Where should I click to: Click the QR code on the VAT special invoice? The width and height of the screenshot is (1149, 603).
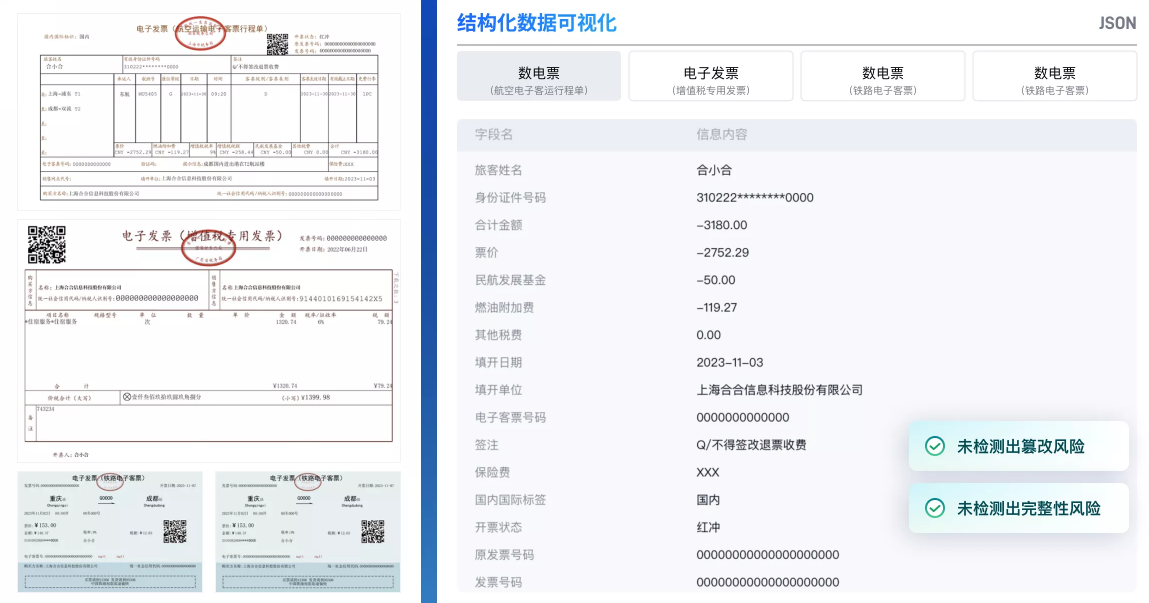click(46, 245)
